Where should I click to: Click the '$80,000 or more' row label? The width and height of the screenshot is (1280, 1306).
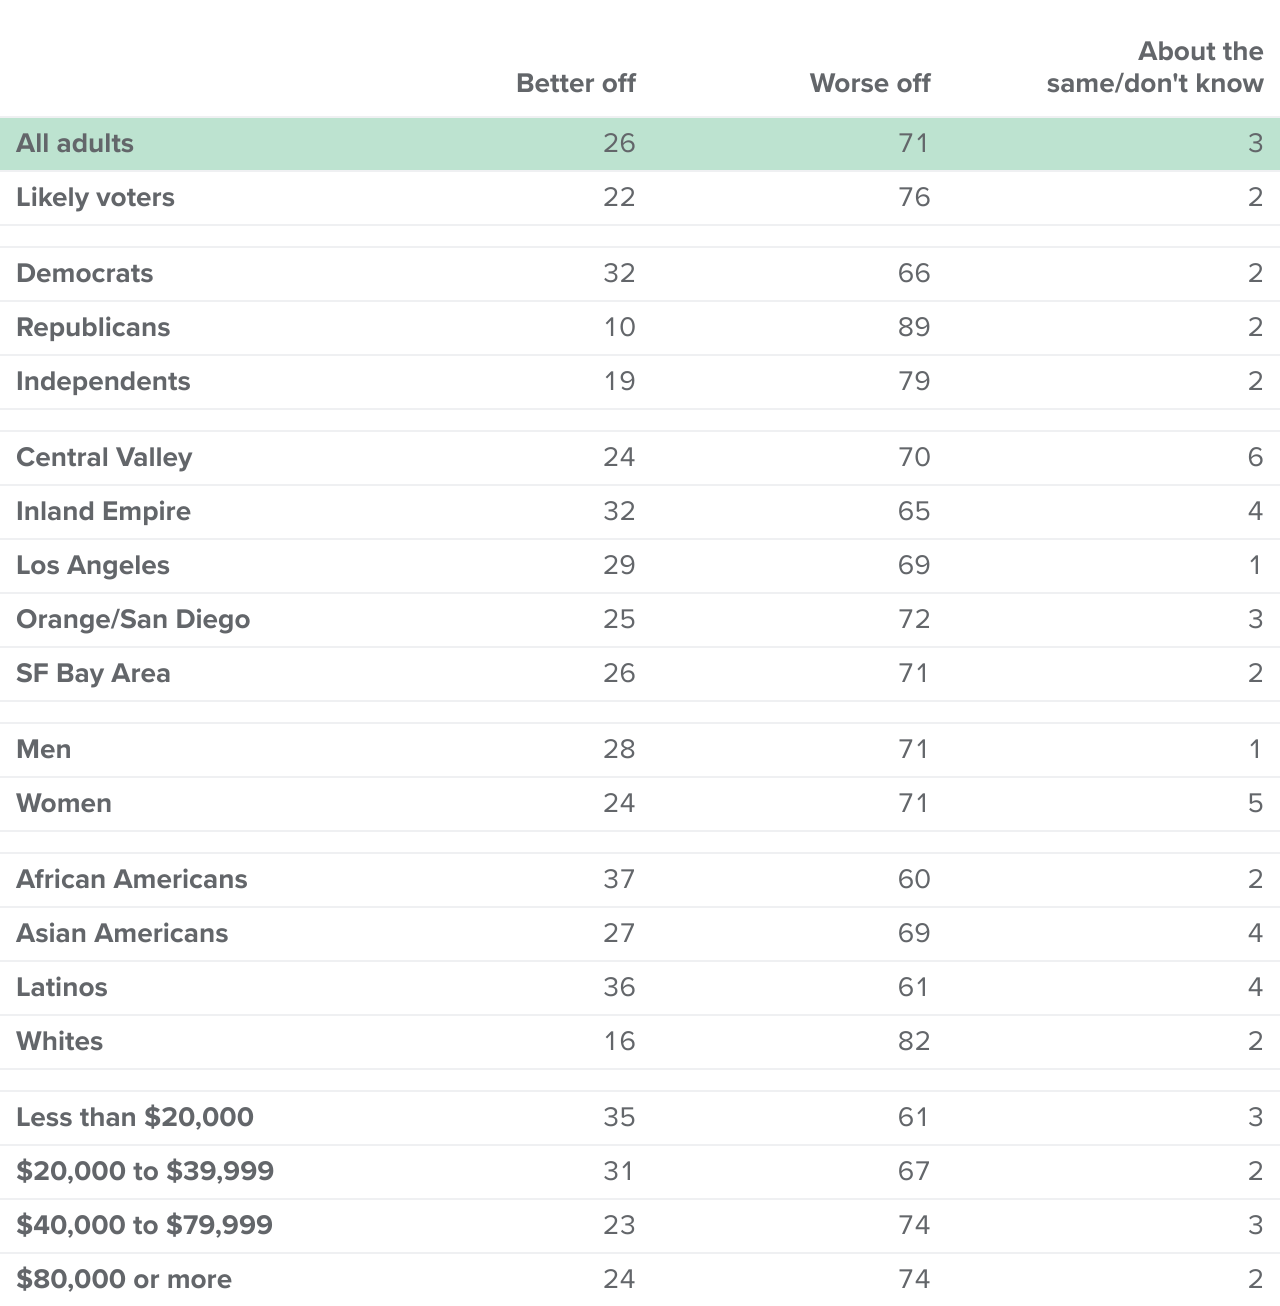pos(124,1279)
